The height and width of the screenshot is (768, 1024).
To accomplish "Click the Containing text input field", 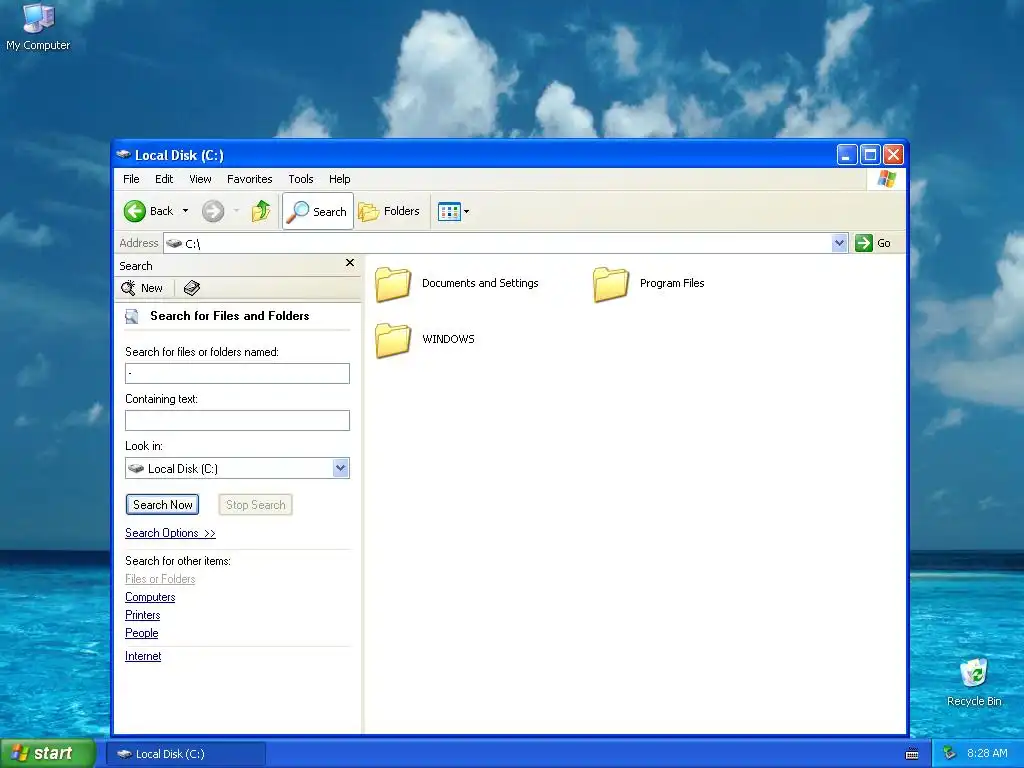I will [237, 421].
